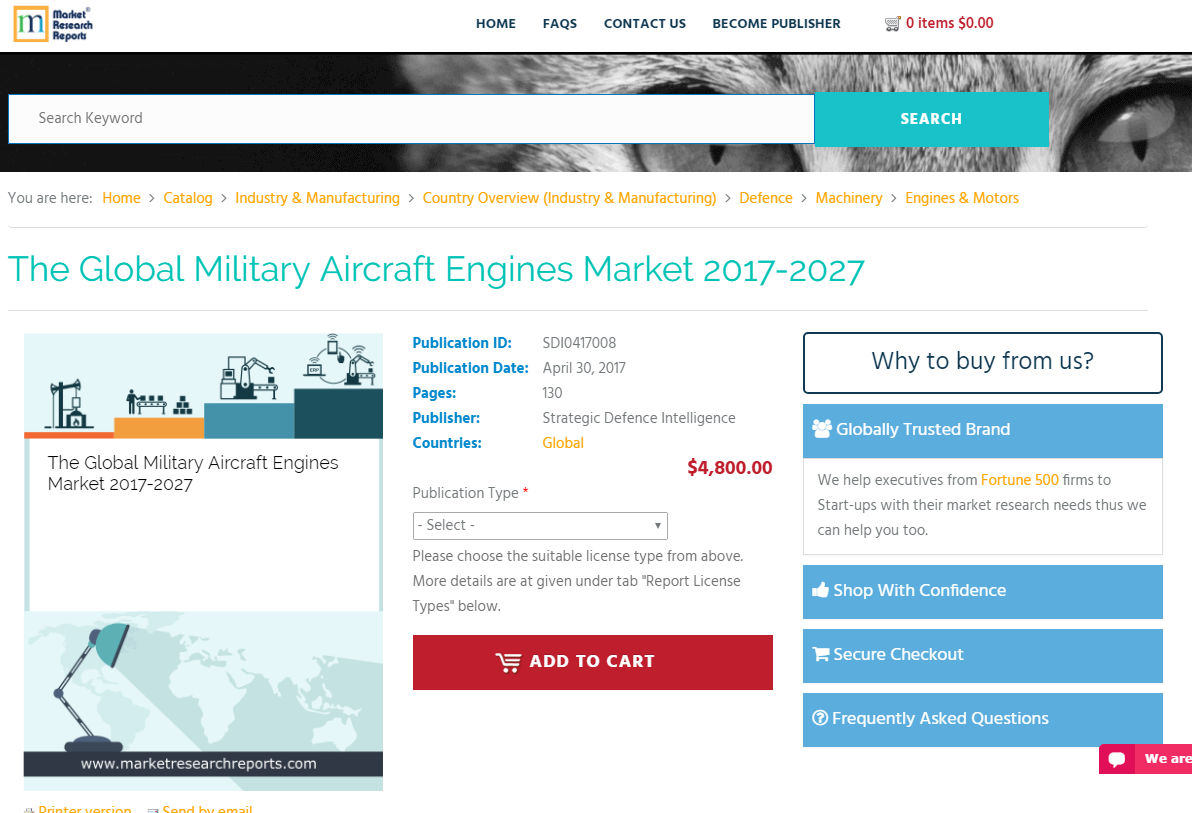Click the Printer version link

tap(84, 808)
